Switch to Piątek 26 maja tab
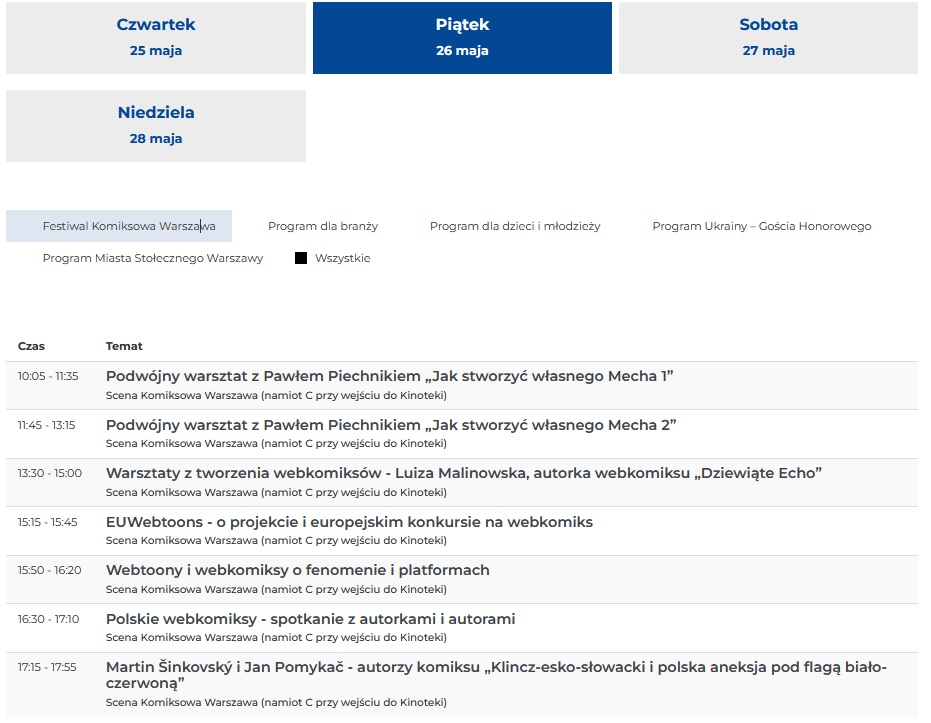The image size is (931, 723). click(462, 38)
